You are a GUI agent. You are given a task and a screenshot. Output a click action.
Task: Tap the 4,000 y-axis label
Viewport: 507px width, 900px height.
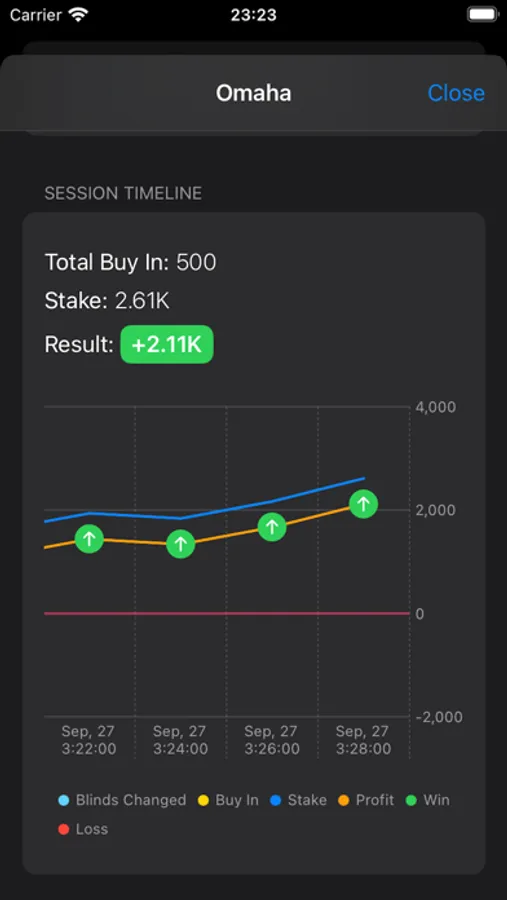[x=435, y=407]
